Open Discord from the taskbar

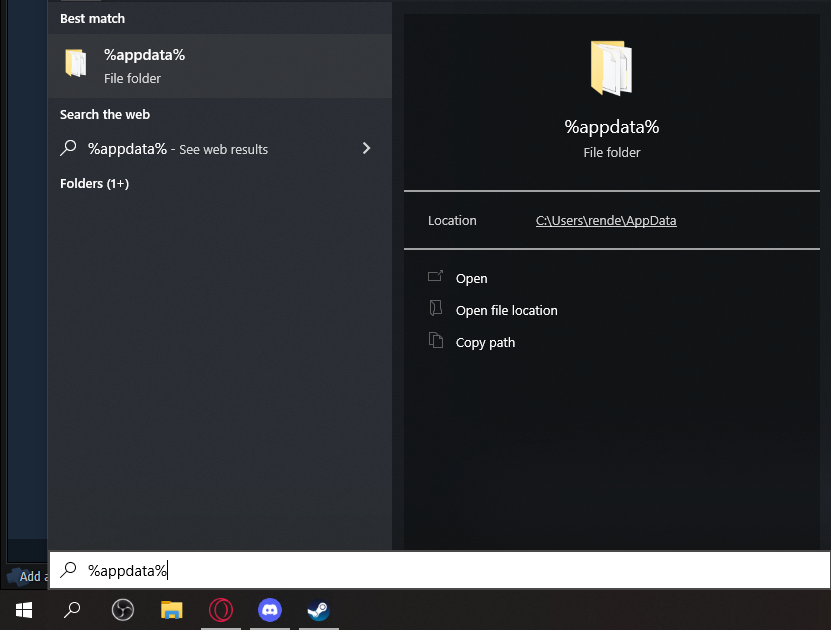[x=270, y=609]
